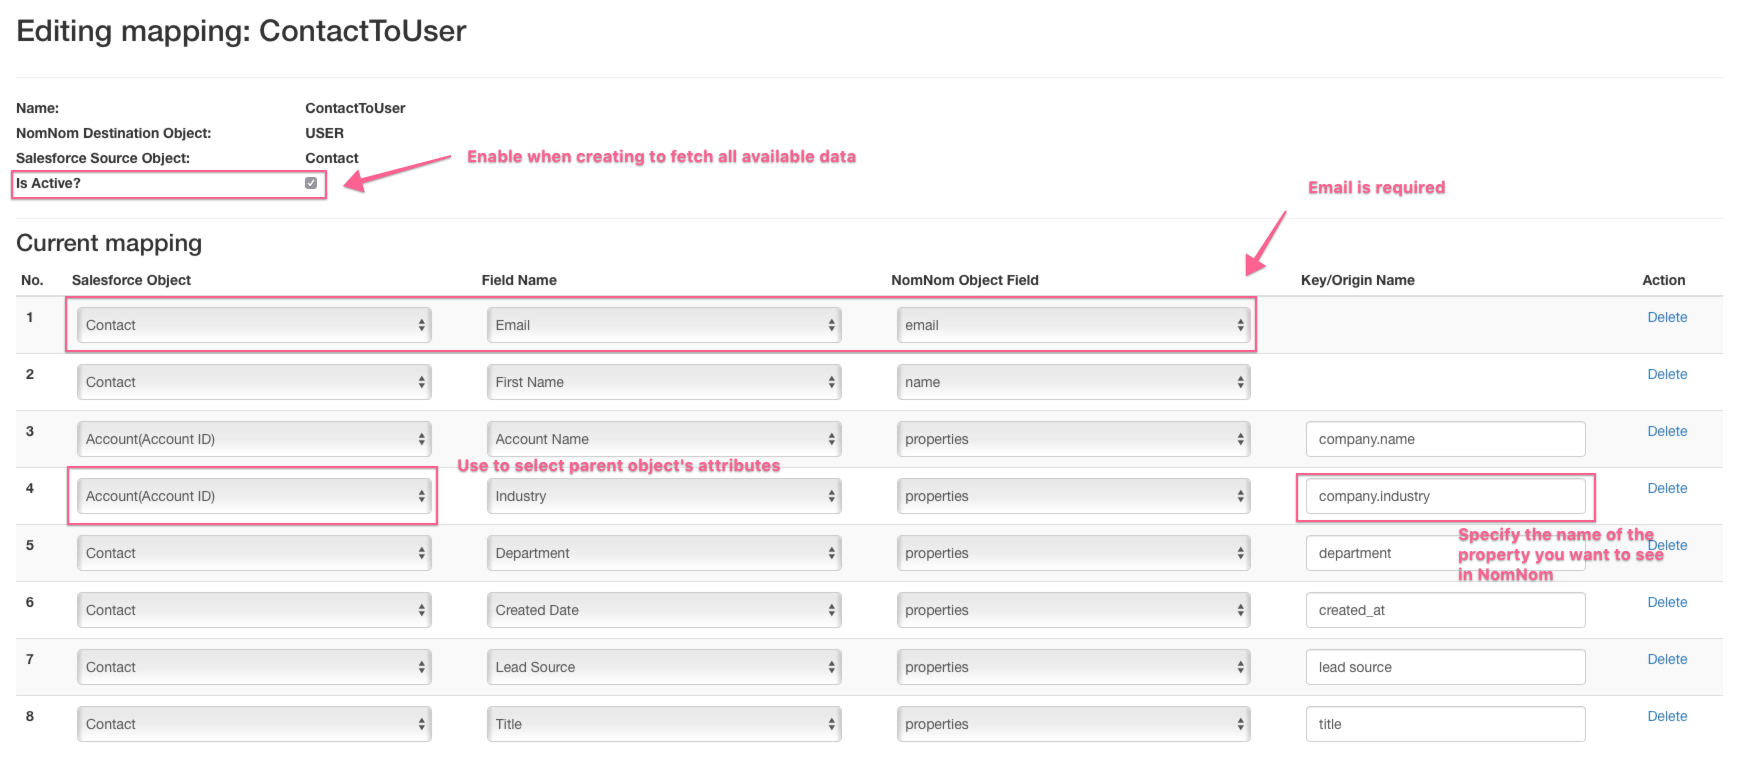The height and width of the screenshot is (761, 1745).
Task: Click the USER destination object value
Action: coord(324,133)
